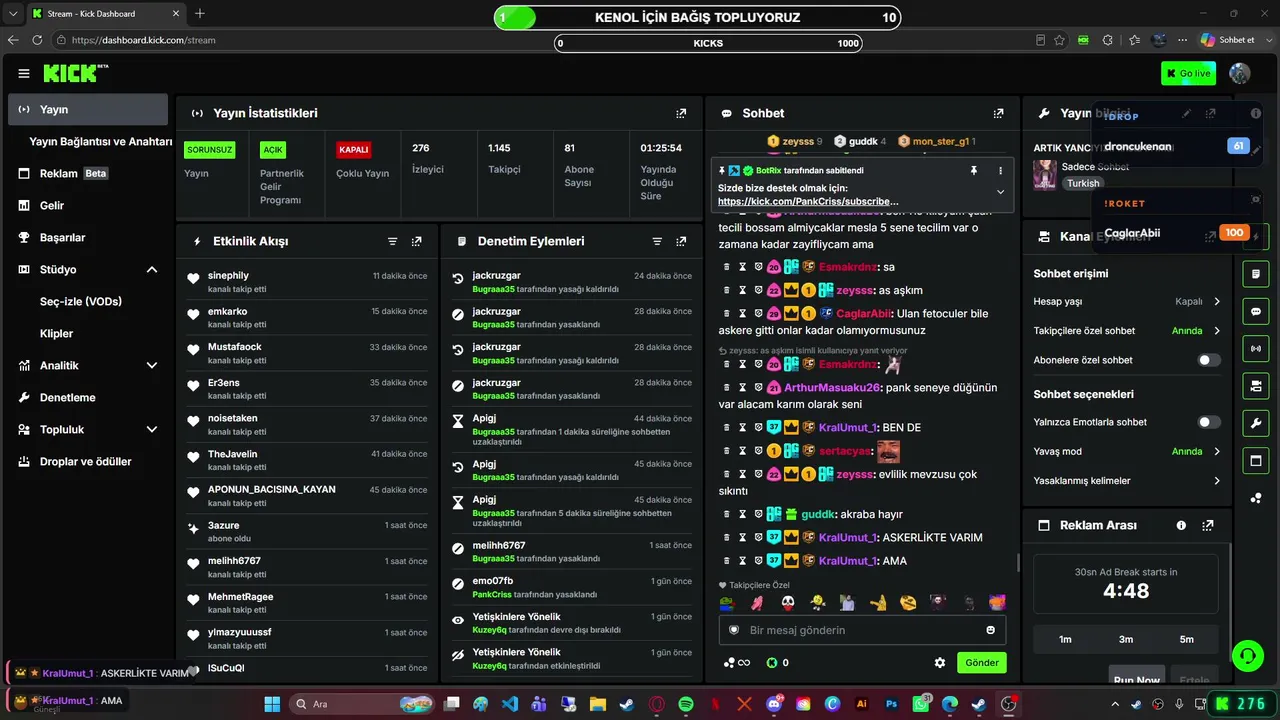
Task: Open Hesap yaşı setting
Action: pyautogui.click(x=1127, y=301)
